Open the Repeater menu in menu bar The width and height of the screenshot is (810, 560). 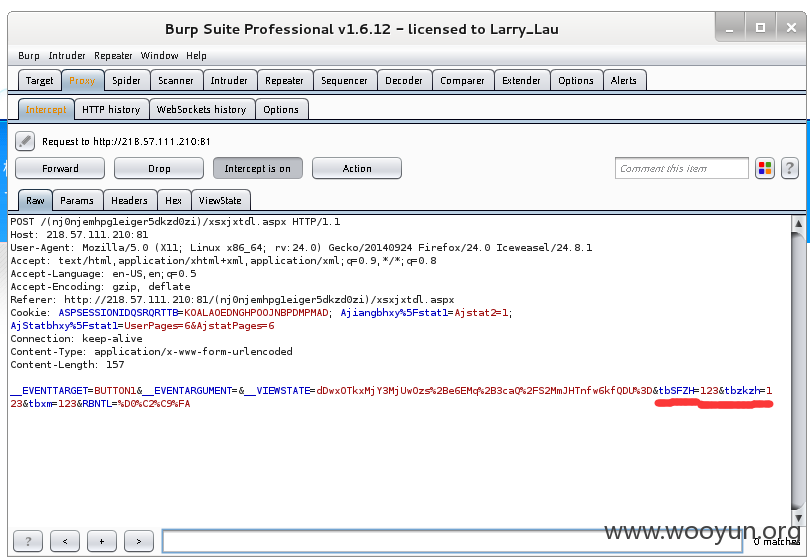click(x=113, y=56)
